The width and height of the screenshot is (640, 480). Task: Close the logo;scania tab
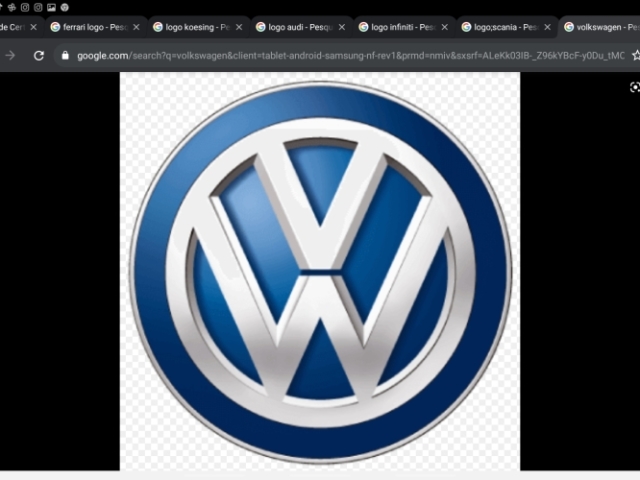pyautogui.click(x=548, y=27)
